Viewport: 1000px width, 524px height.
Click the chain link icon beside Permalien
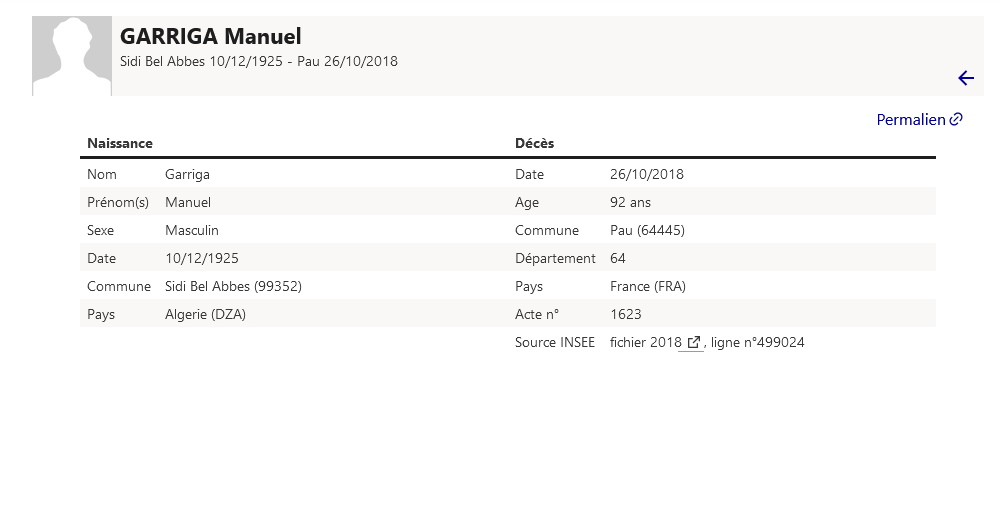(955, 119)
